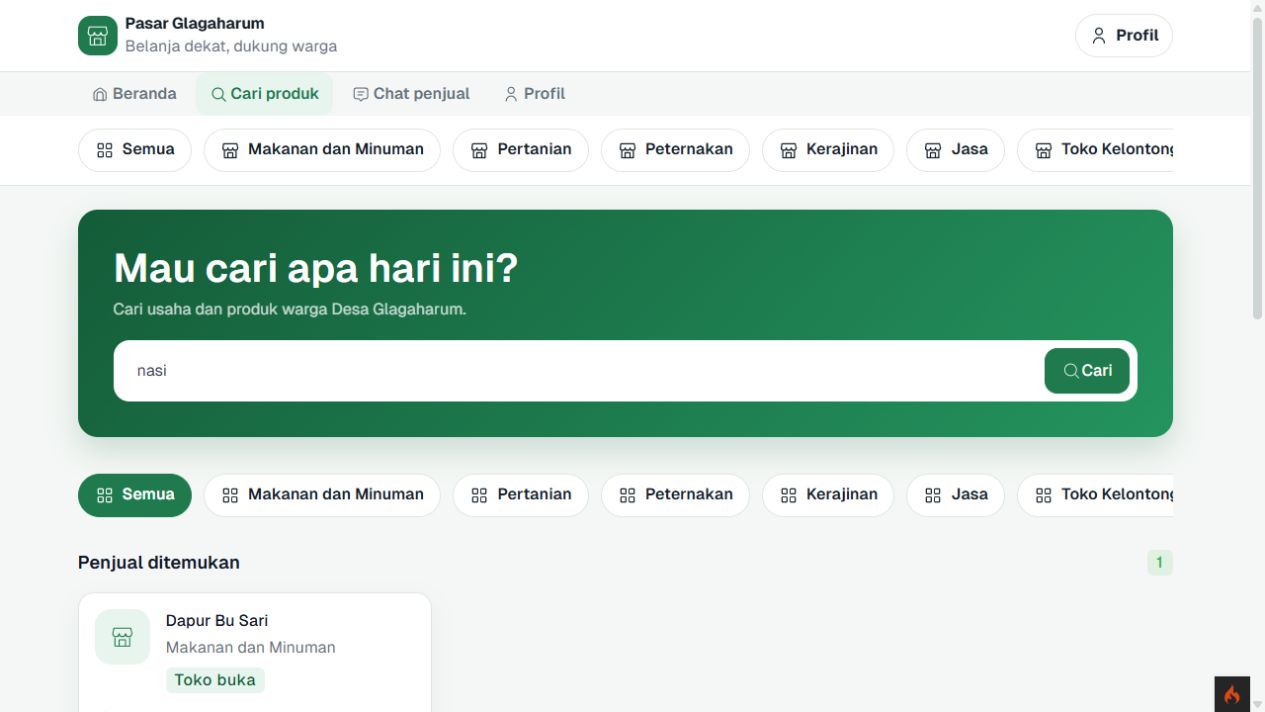The width and height of the screenshot is (1265, 712).
Task: Open the Profil button in header
Action: point(1124,36)
